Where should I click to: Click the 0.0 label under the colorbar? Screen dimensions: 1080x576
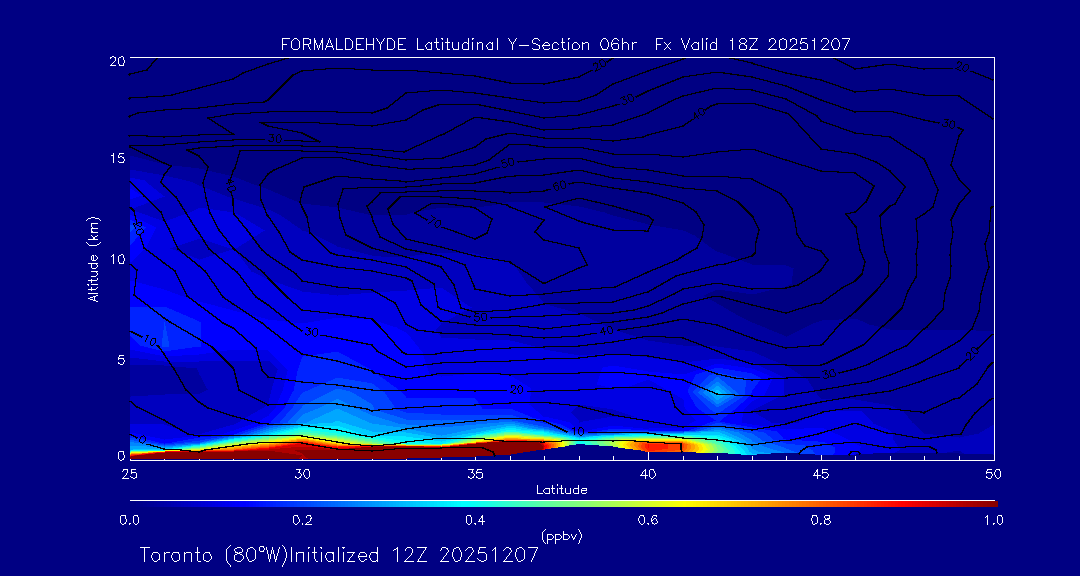pos(129,520)
